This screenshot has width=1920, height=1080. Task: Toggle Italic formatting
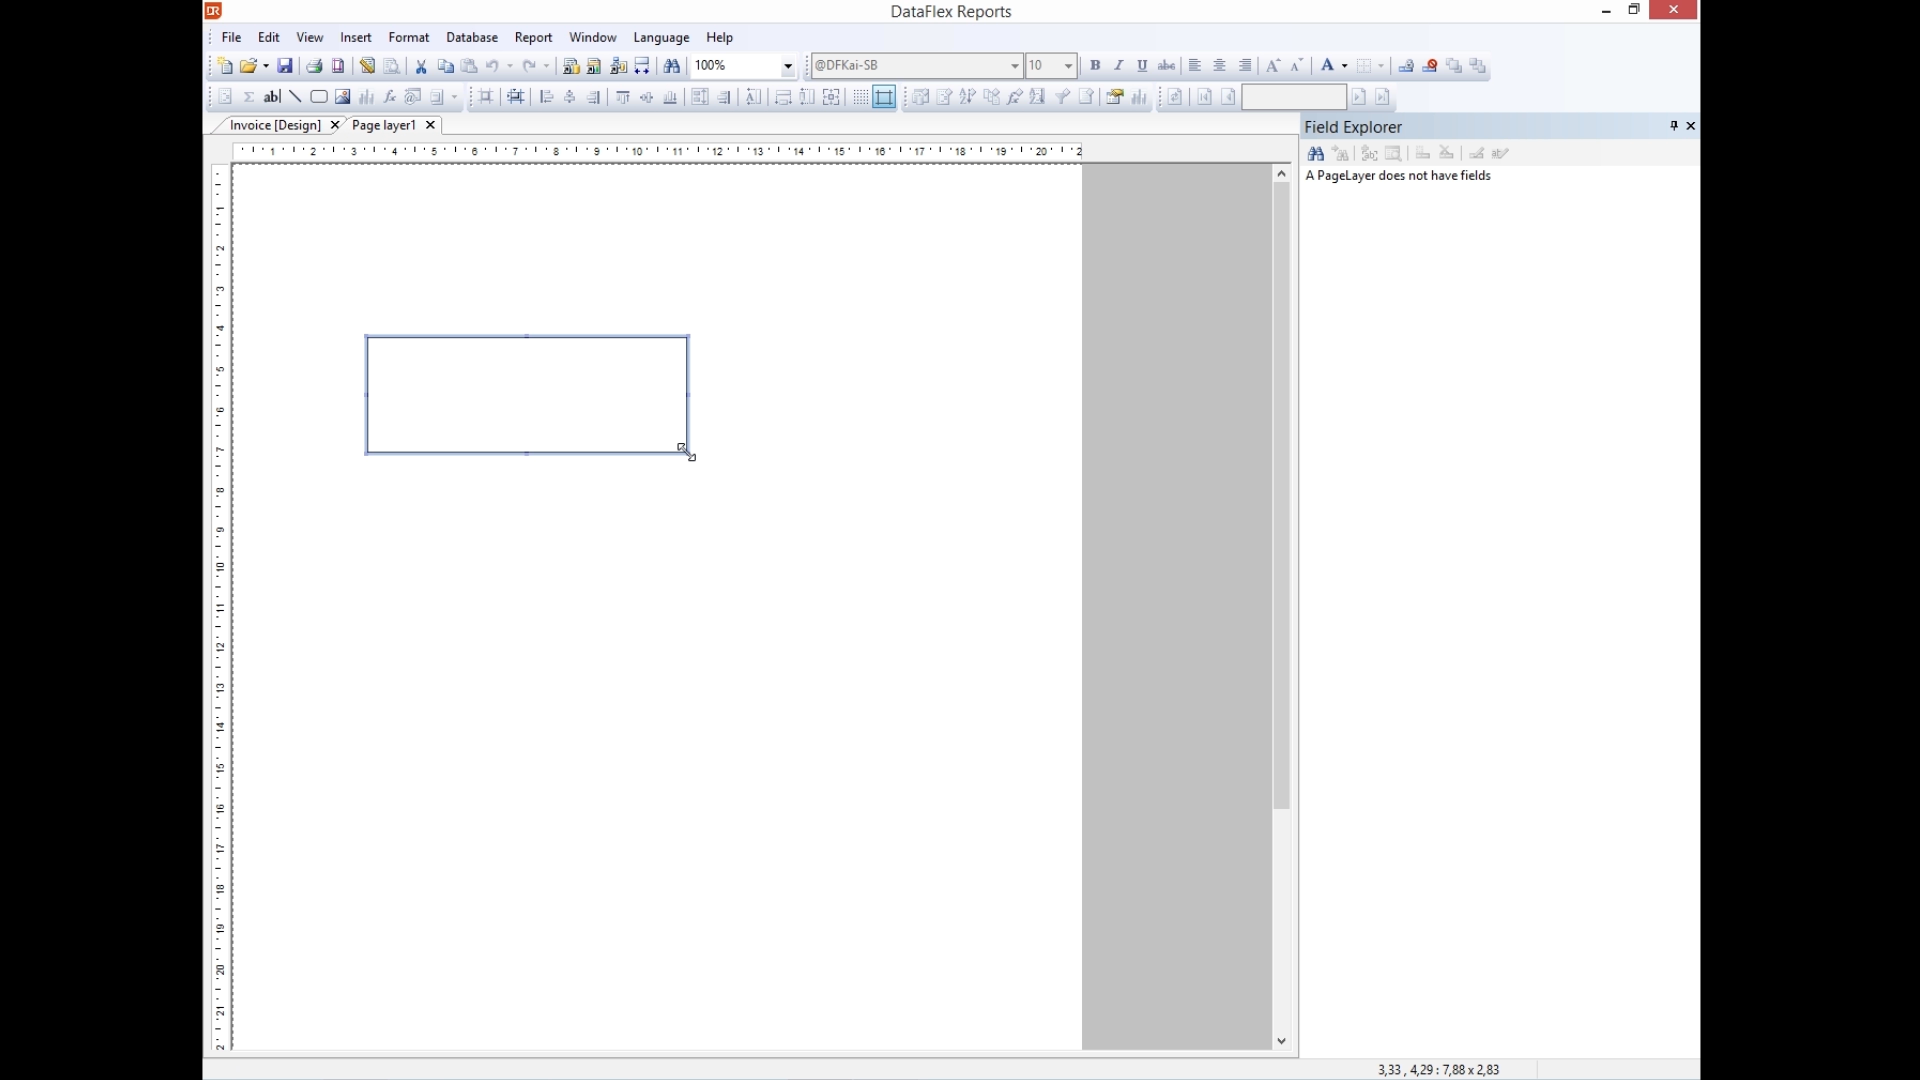1119,66
